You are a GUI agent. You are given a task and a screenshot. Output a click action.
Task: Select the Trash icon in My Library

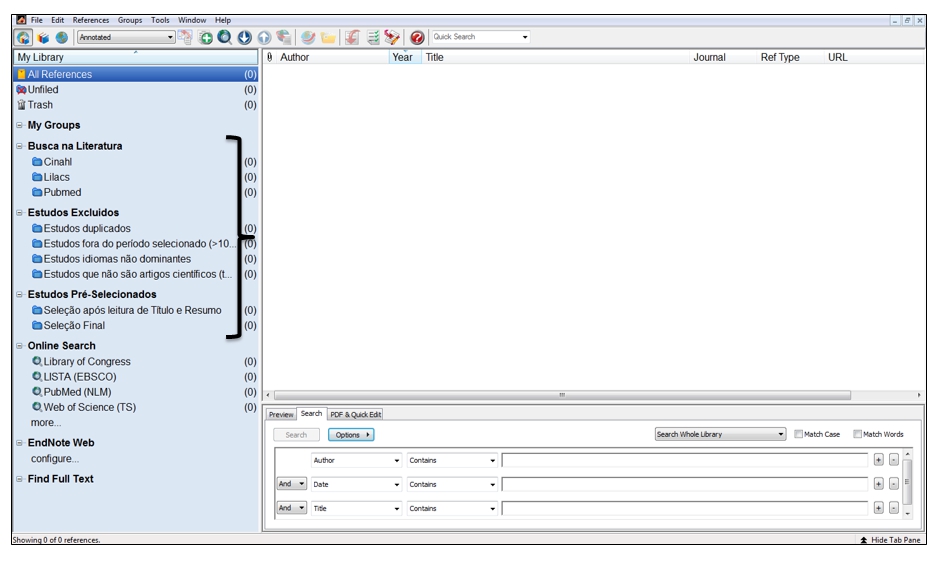point(21,105)
